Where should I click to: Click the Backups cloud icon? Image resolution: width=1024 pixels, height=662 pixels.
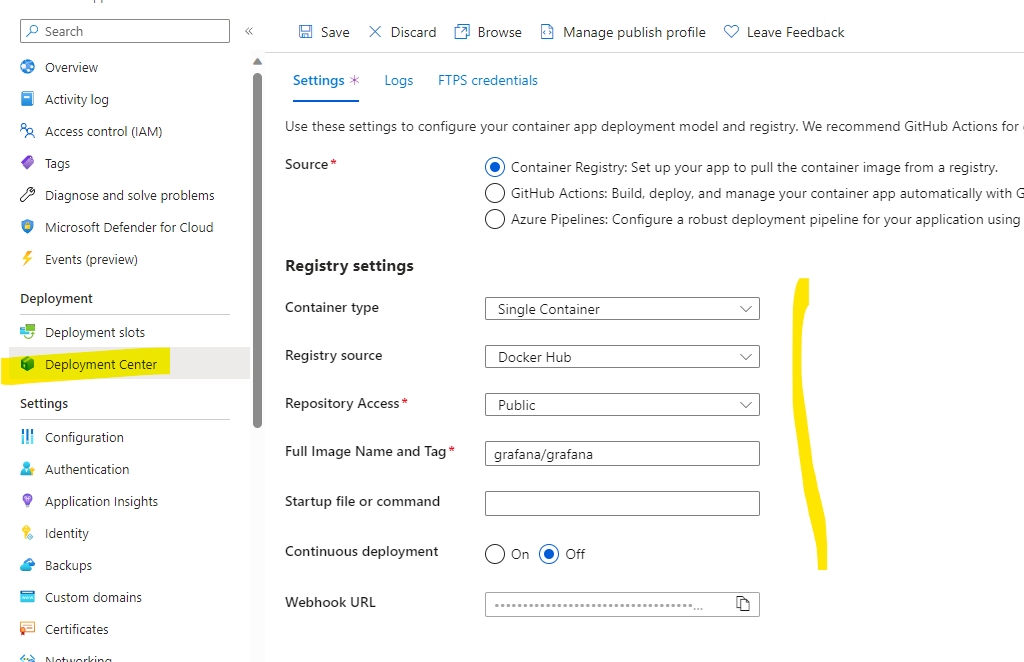coord(27,565)
